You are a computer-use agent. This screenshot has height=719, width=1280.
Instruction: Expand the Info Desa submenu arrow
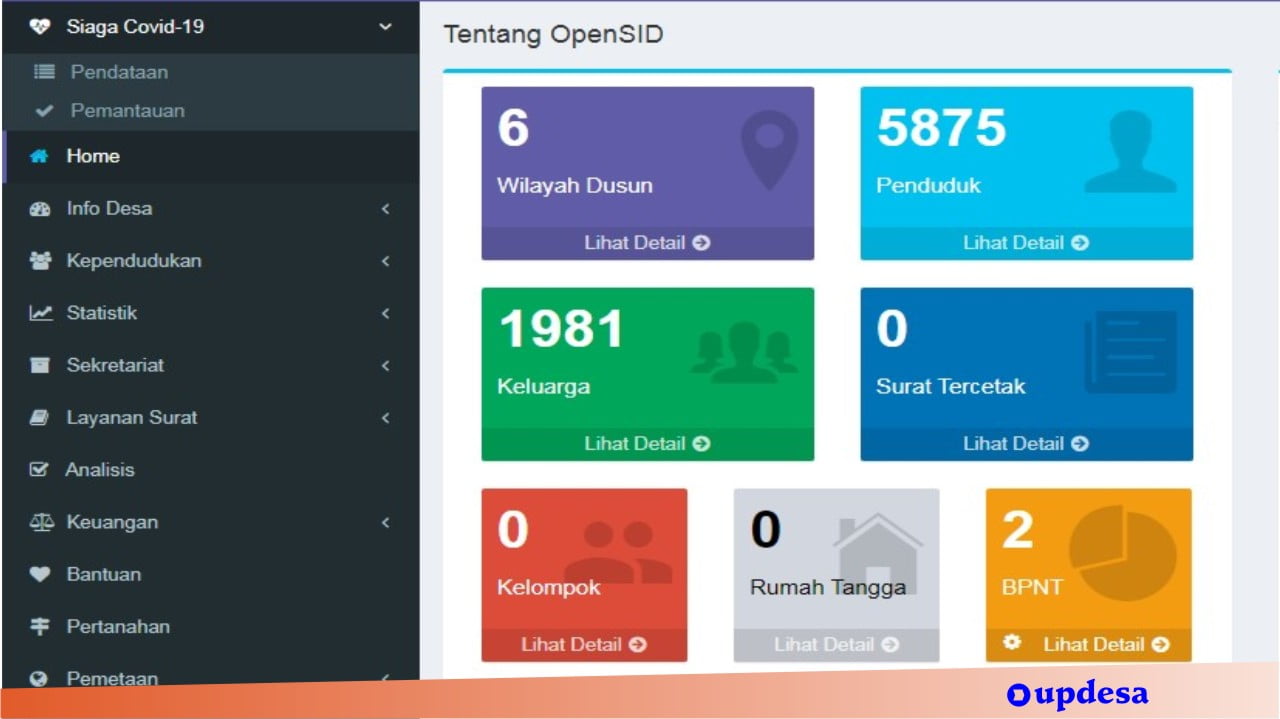point(385,209)
